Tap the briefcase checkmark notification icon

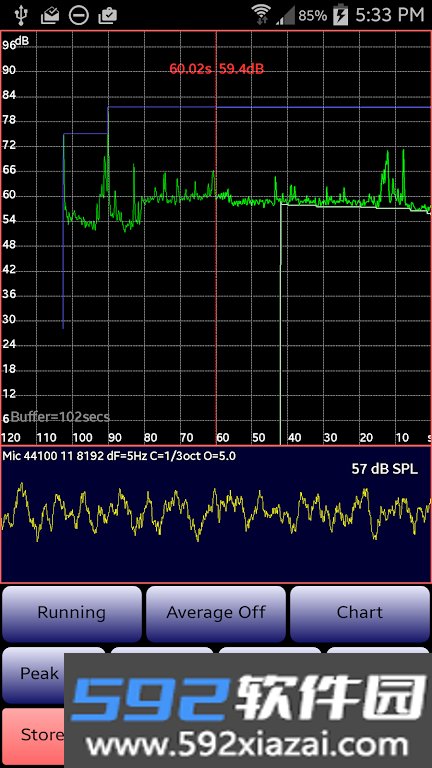coord(107,16)
